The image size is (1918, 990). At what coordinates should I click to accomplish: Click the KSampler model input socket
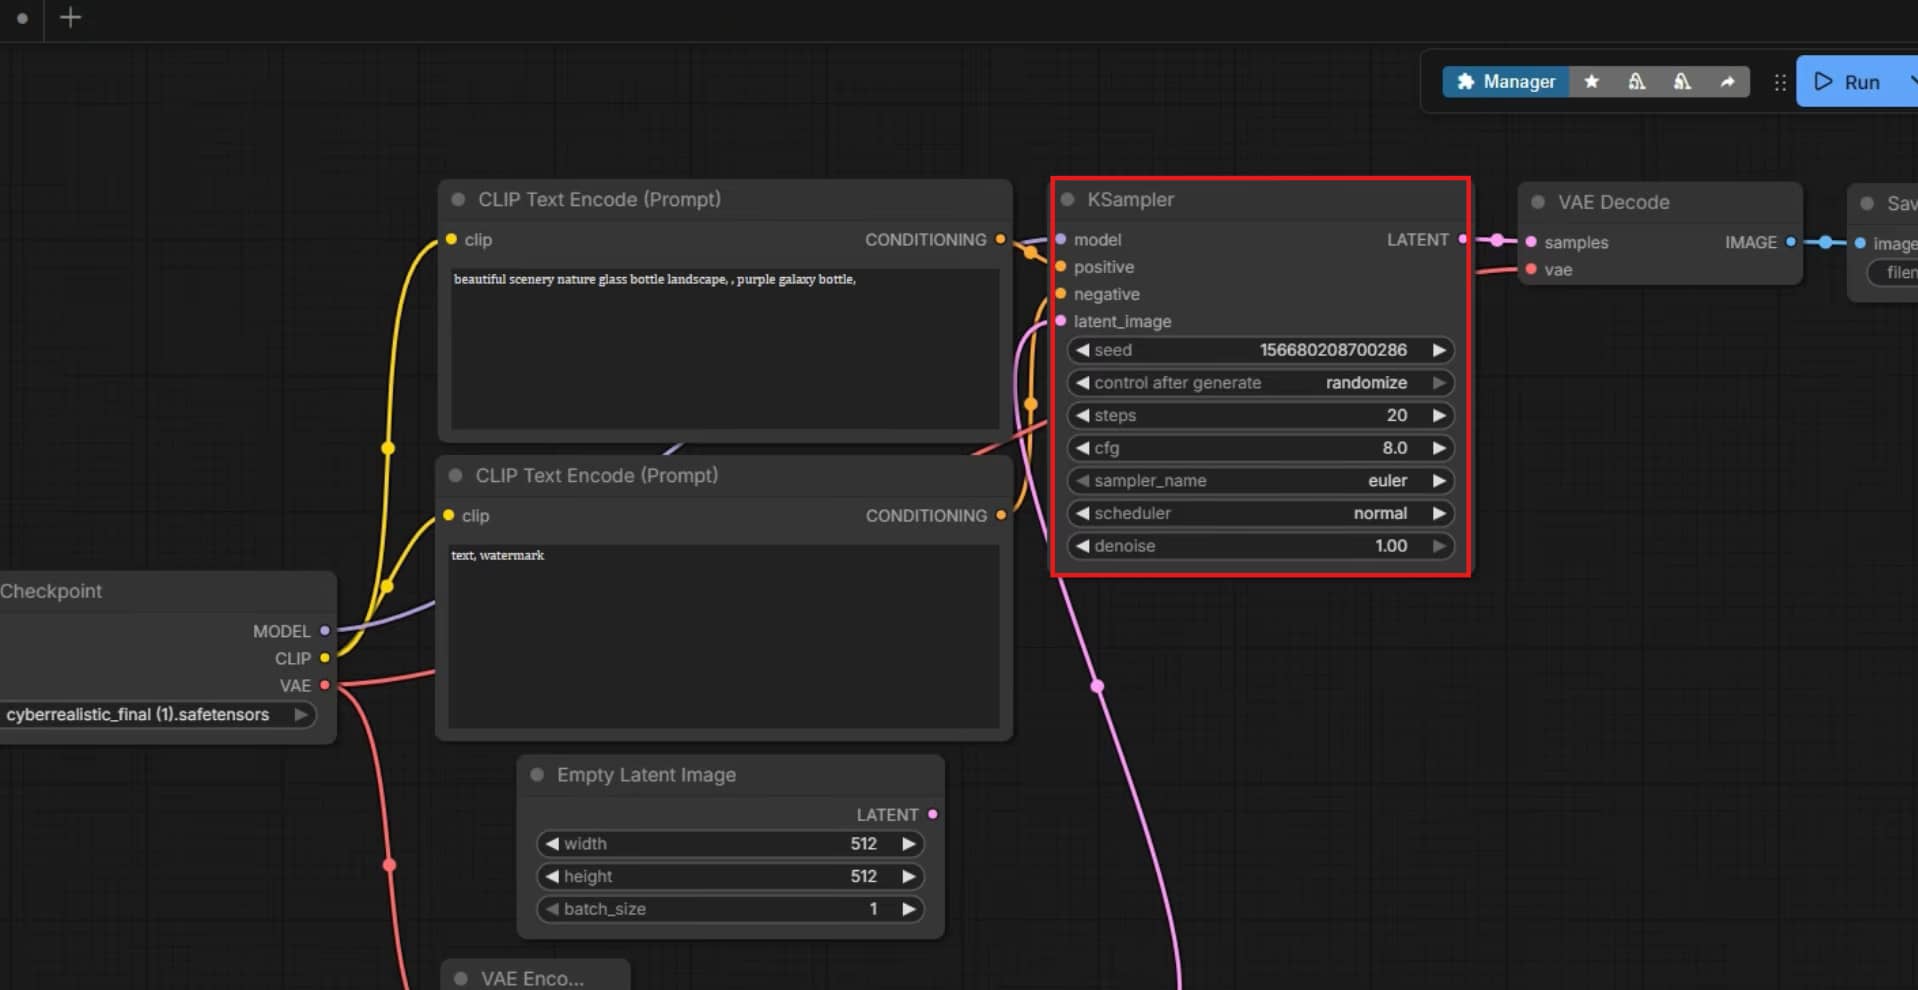[x=1061, y=239]
